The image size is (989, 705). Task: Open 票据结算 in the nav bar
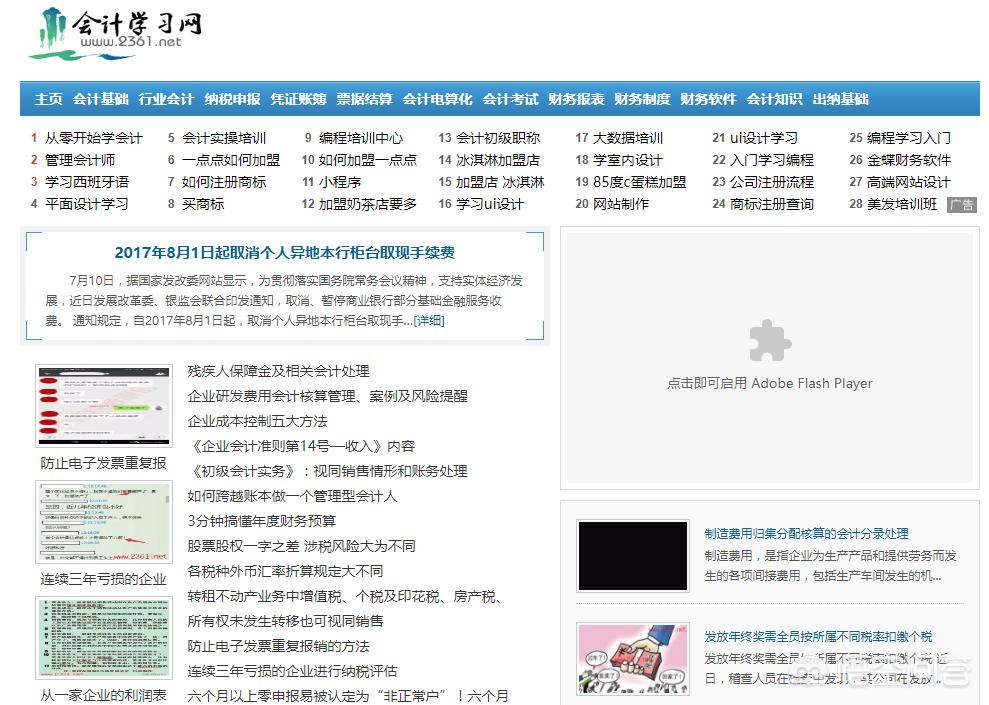365,99
